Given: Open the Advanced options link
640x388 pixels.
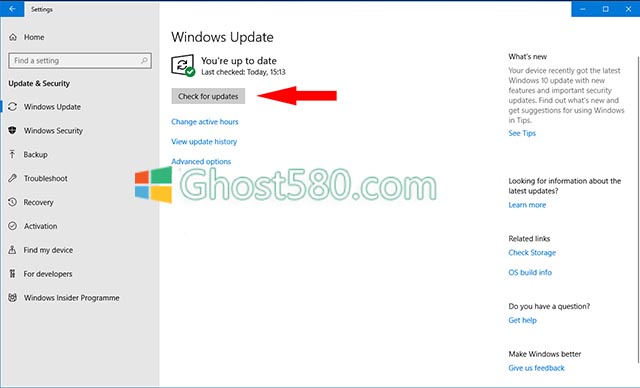Looking at the screenshot, I should pyautogui.click(x=201, y=162).
